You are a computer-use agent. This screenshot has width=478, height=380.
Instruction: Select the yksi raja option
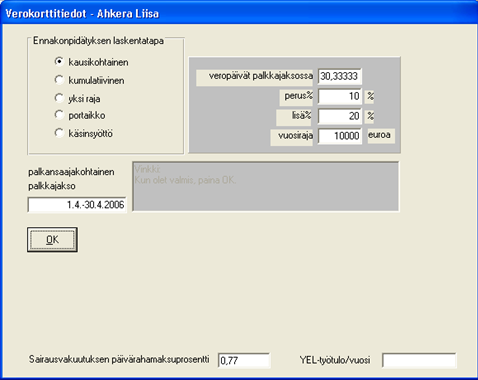pos(59,98)
